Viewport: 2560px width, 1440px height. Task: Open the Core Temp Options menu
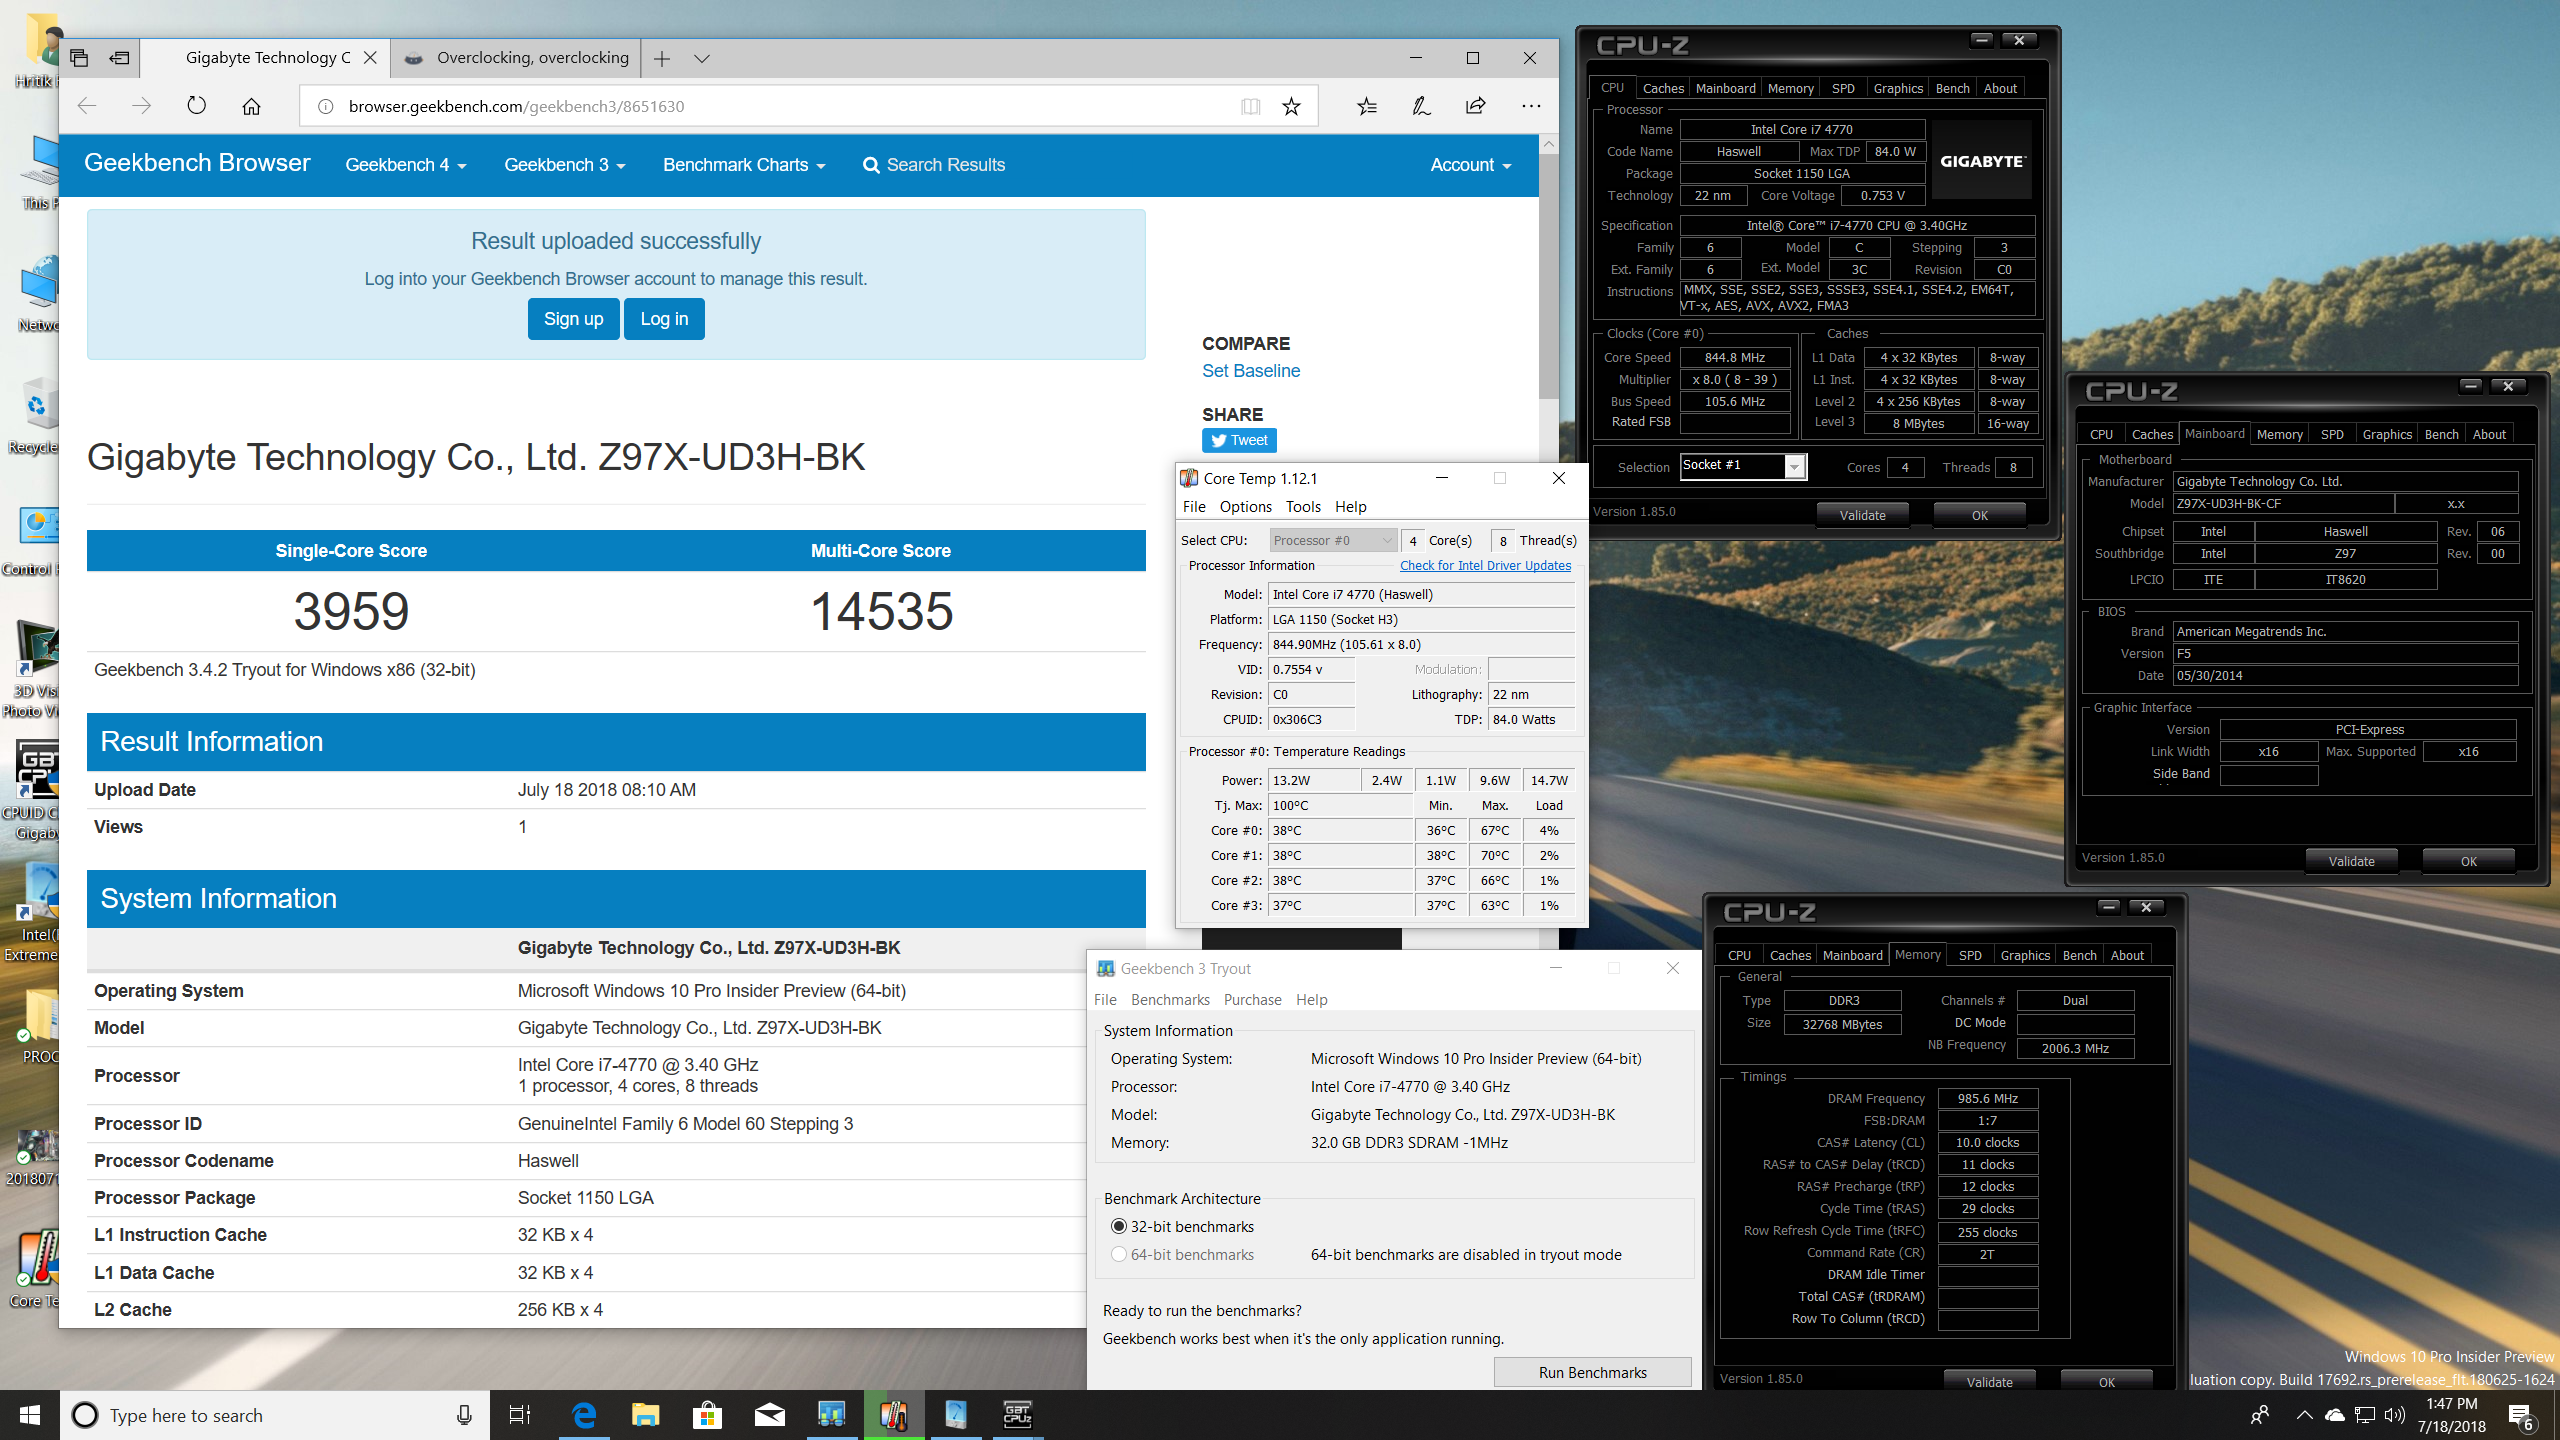pyautogui.click(x=1245, y=506)
